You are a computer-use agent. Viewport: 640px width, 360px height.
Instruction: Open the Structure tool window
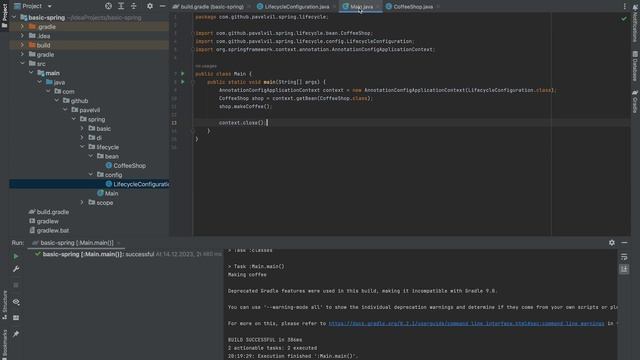pyautogui.click(x=4, y=304)
